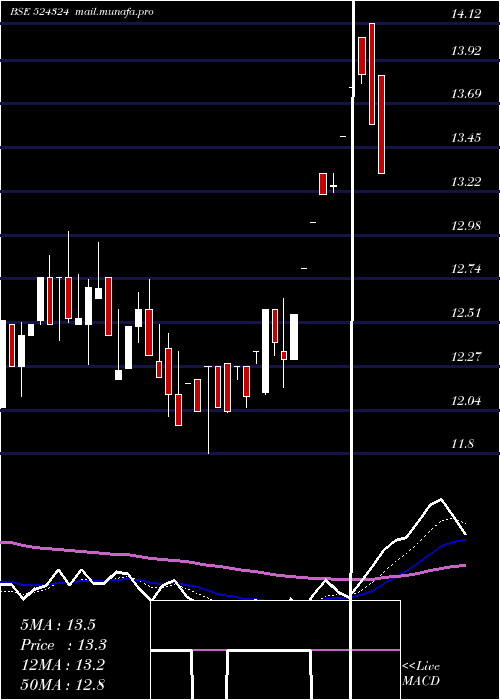Viewport: 500px width, 700px height.
Task: Click the 13.22 price axis label
Action: tap(466, 182)
